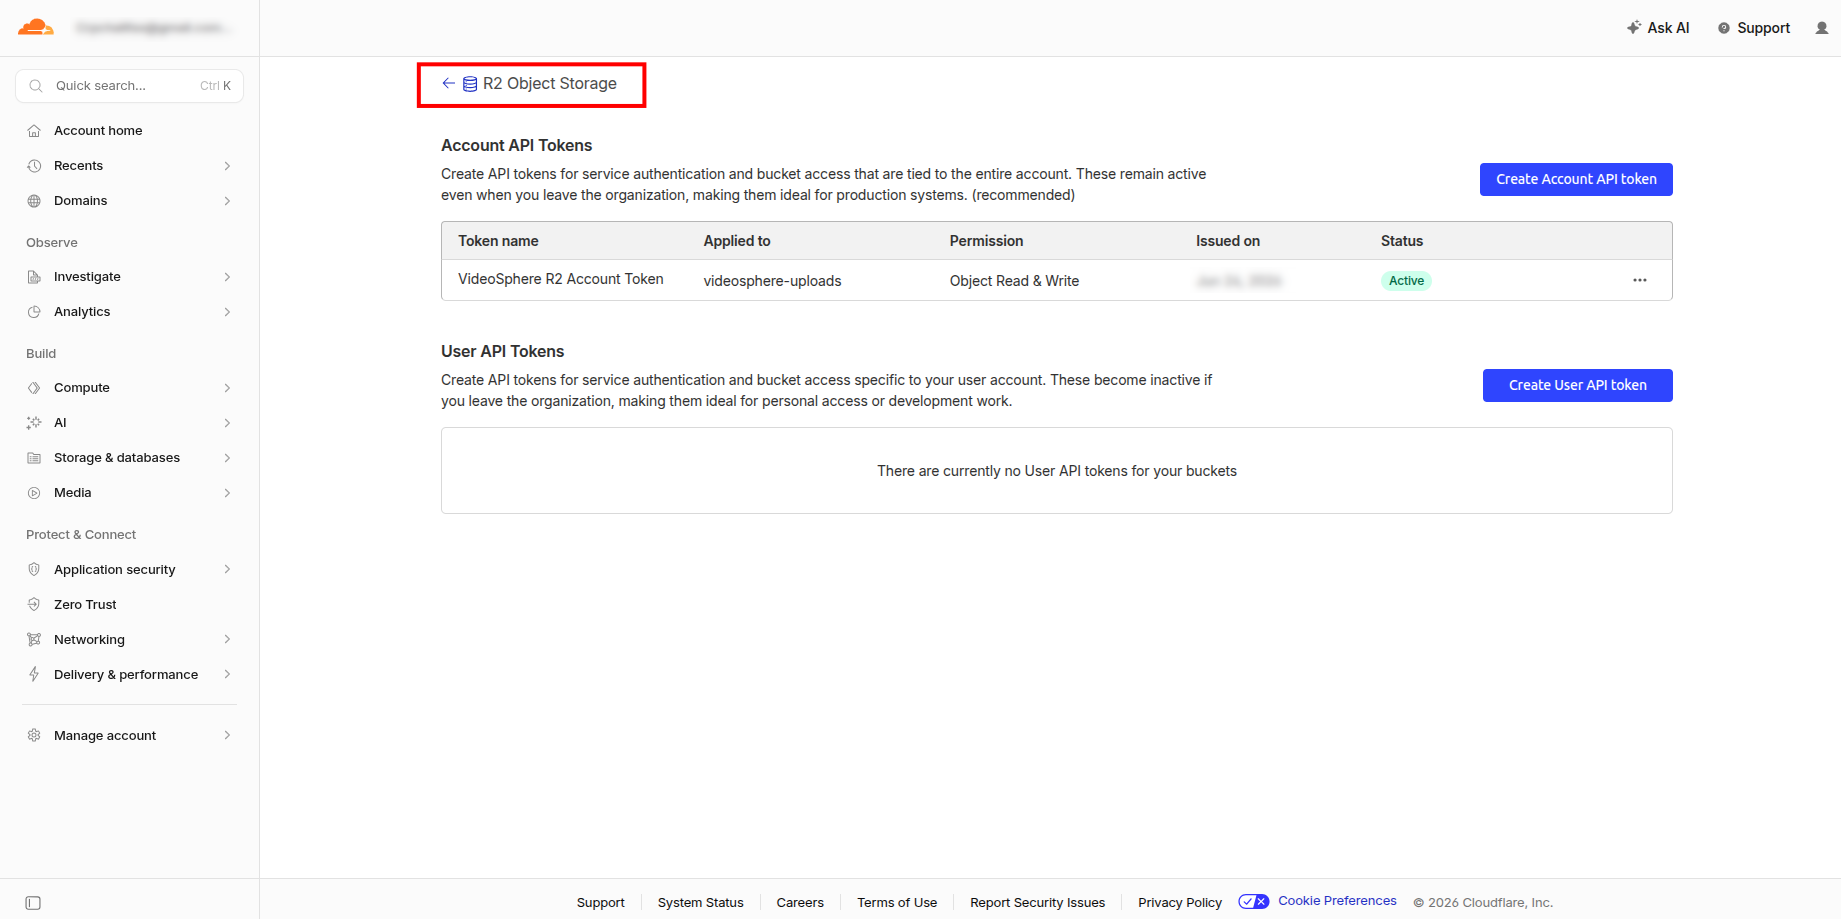This screenshot has height=919, width=1841.
Task: Click the Delivery & performance bolt icon
Action: point(34,674)
